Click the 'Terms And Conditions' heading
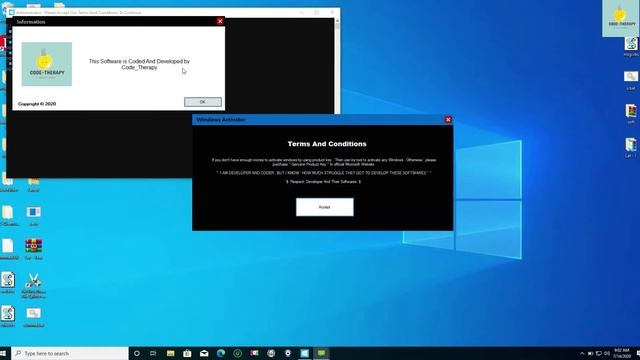Viewport: 640px width, 360px height. pos(327,144)
